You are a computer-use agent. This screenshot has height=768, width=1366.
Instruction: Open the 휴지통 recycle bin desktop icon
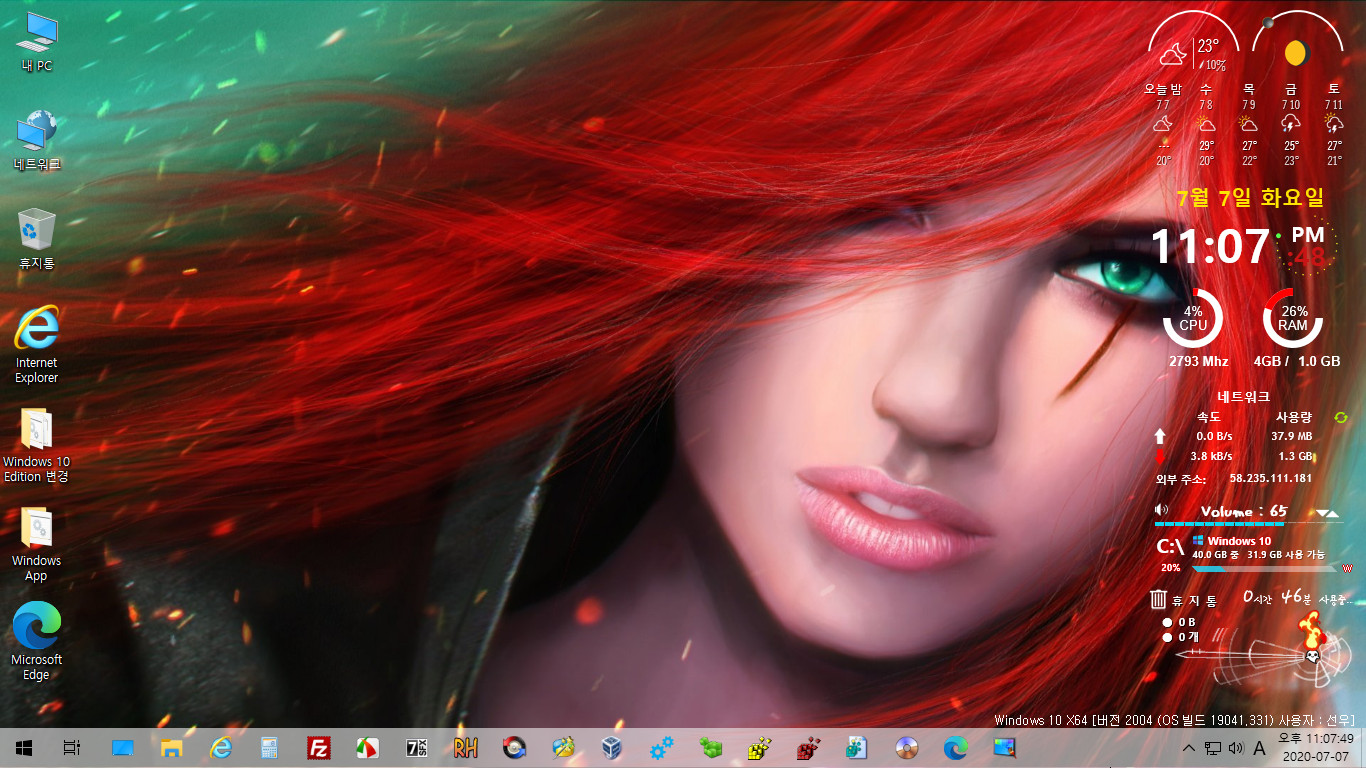pyautogui.click(x=37, y=240)
